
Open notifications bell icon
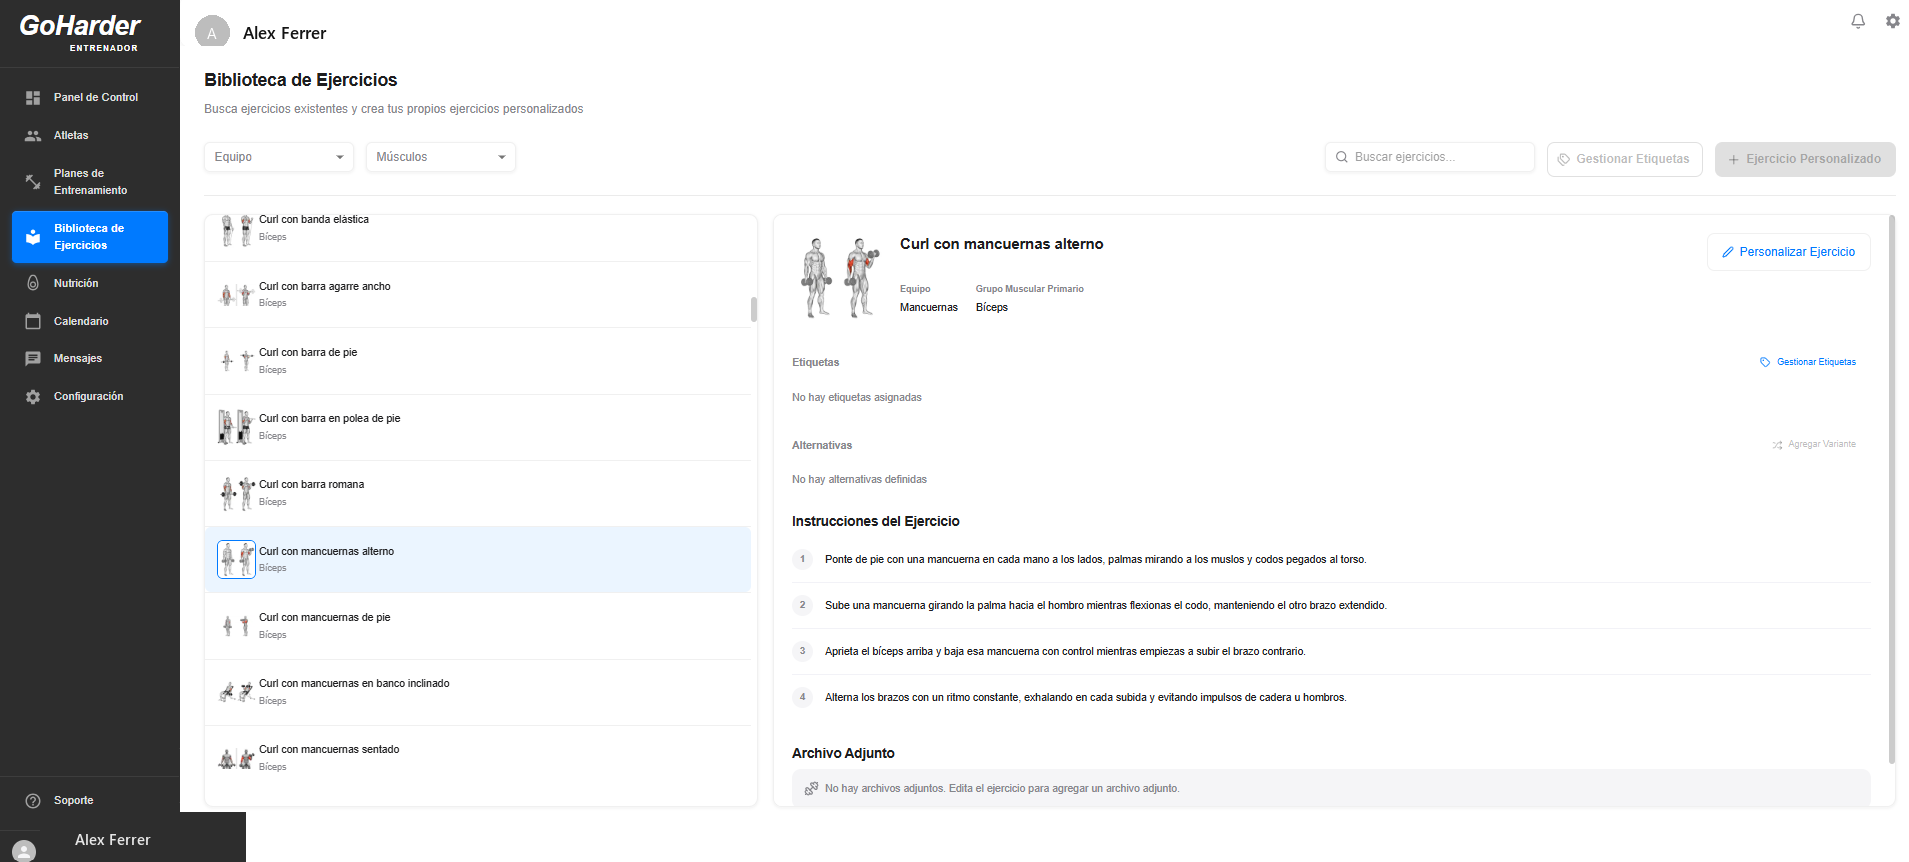tap(1858, 21)
